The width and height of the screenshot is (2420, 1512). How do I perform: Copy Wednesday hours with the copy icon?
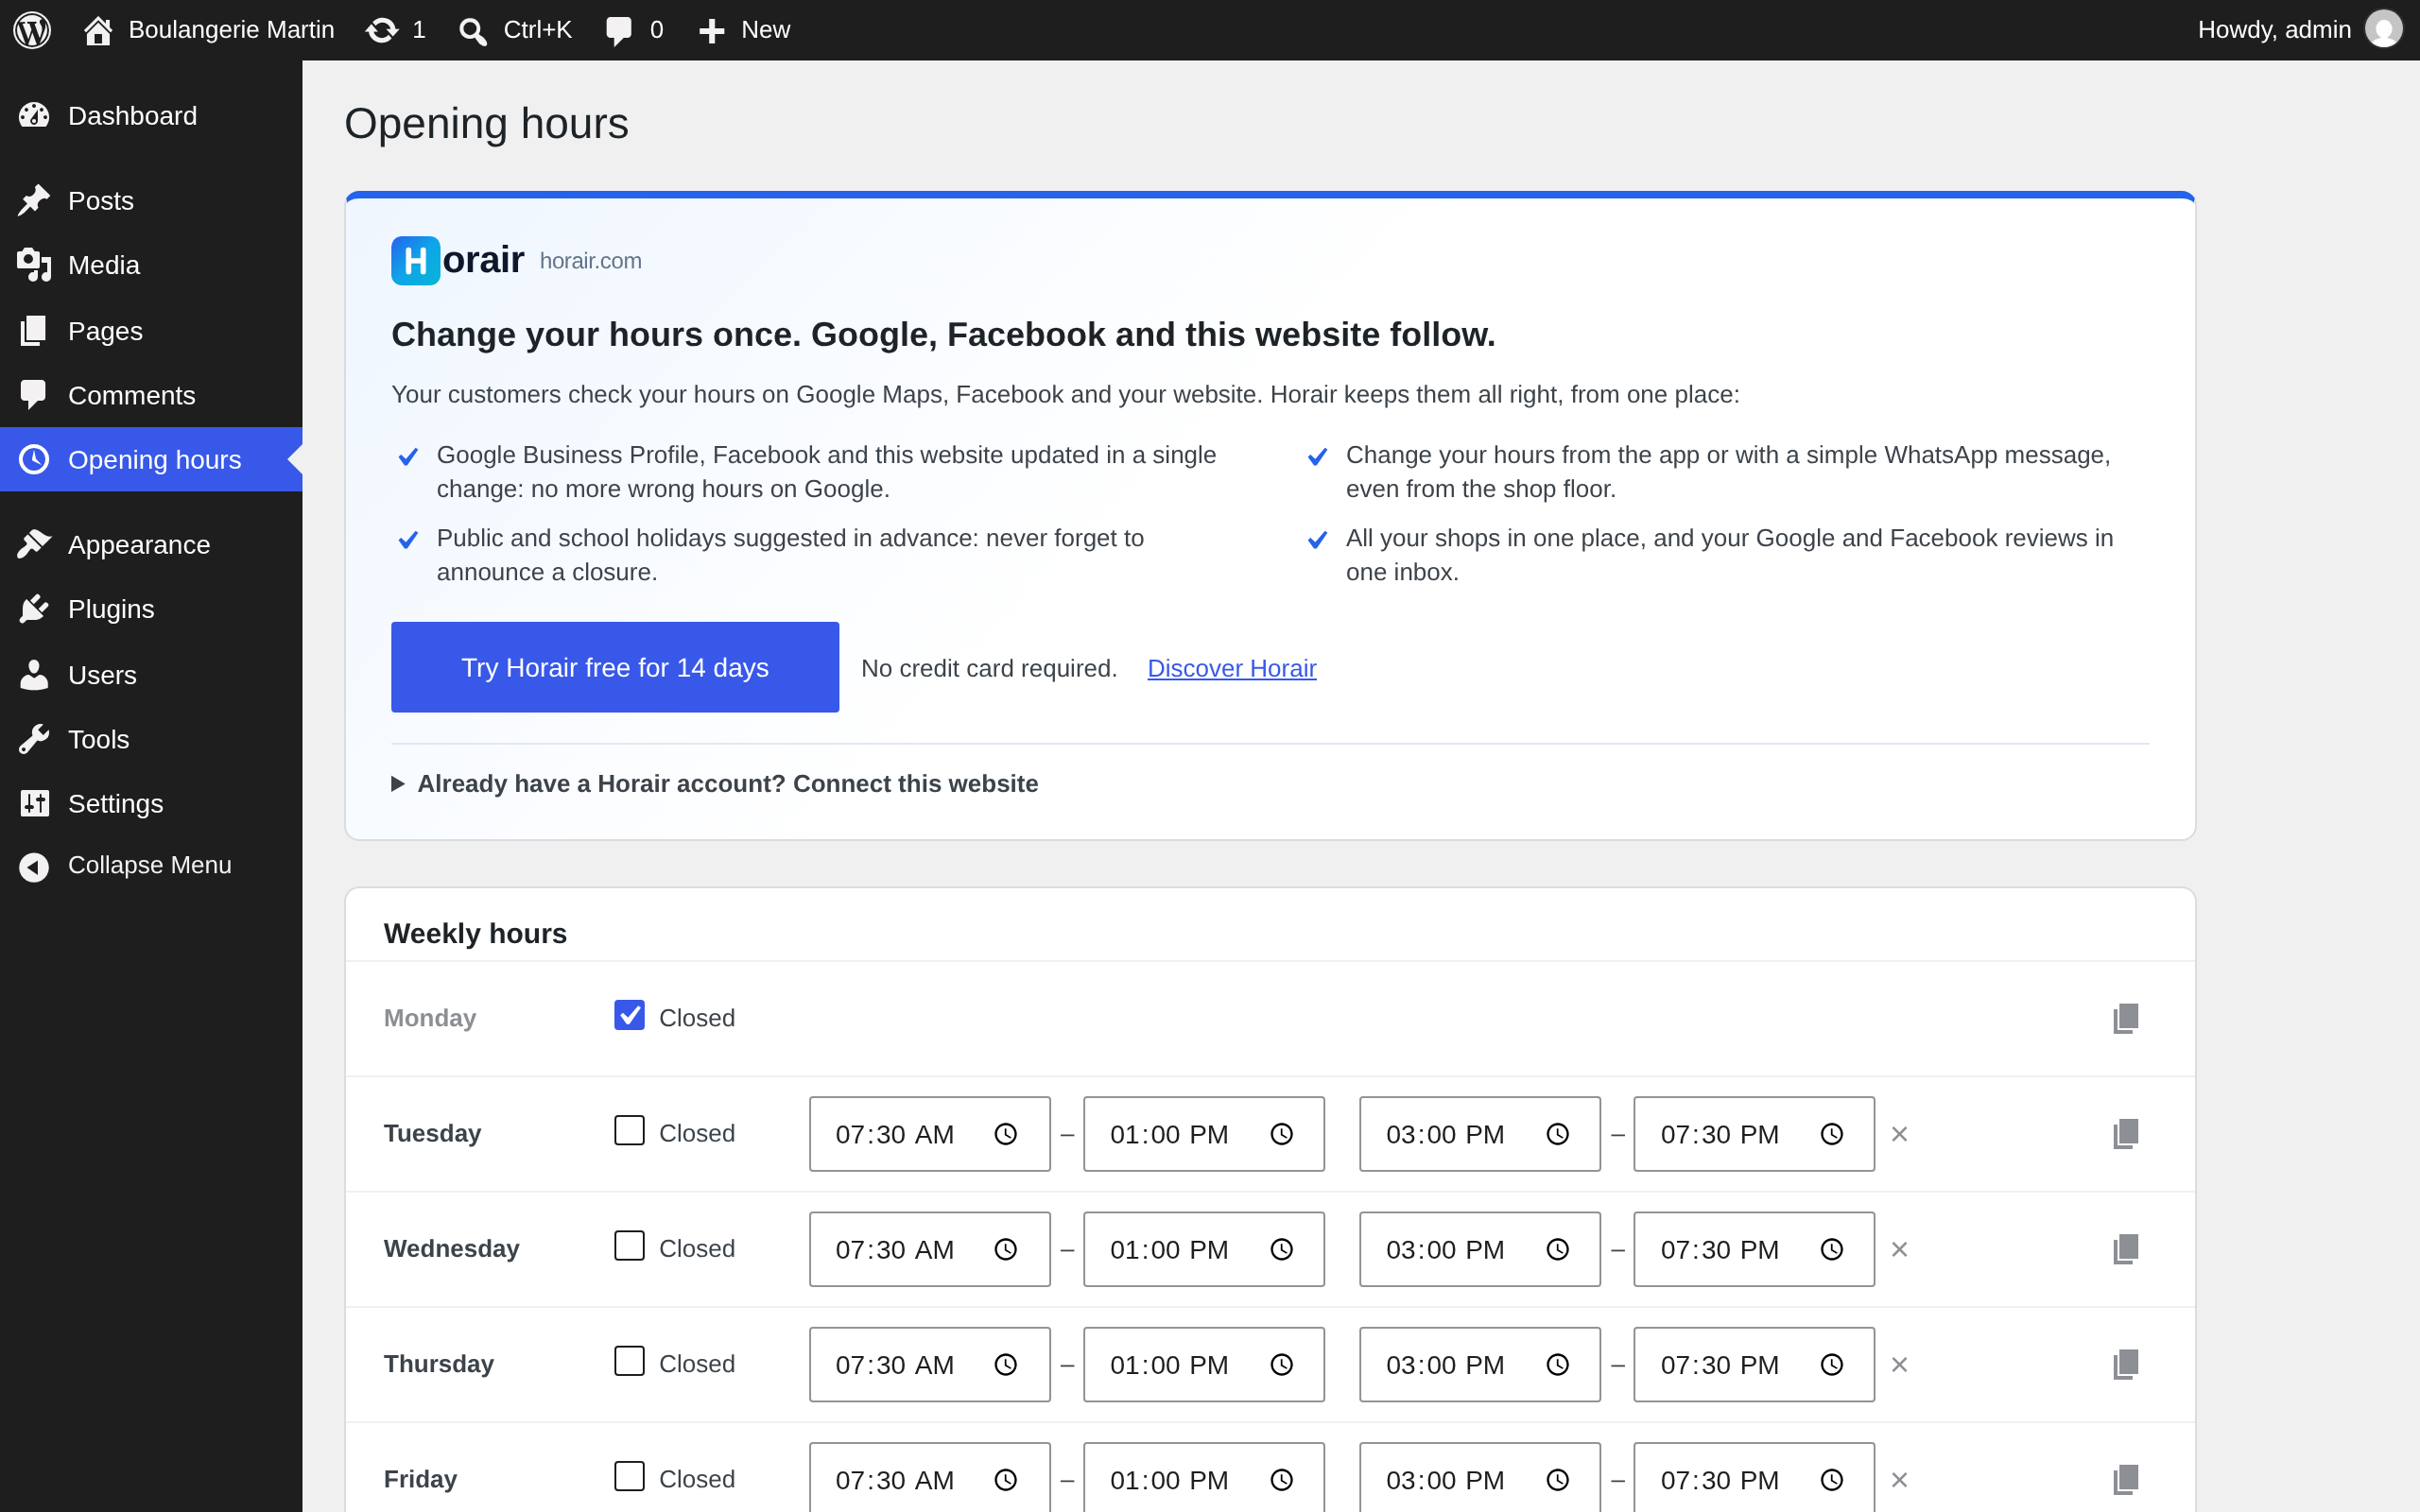(2126, 1248)
